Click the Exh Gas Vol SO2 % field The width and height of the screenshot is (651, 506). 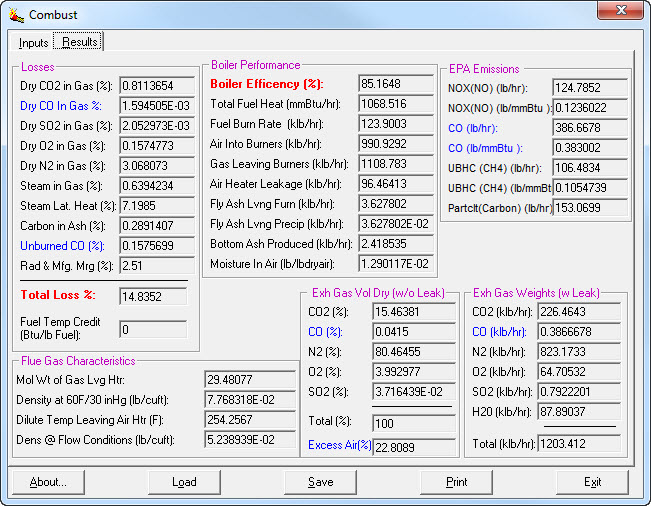click(414, 391)
